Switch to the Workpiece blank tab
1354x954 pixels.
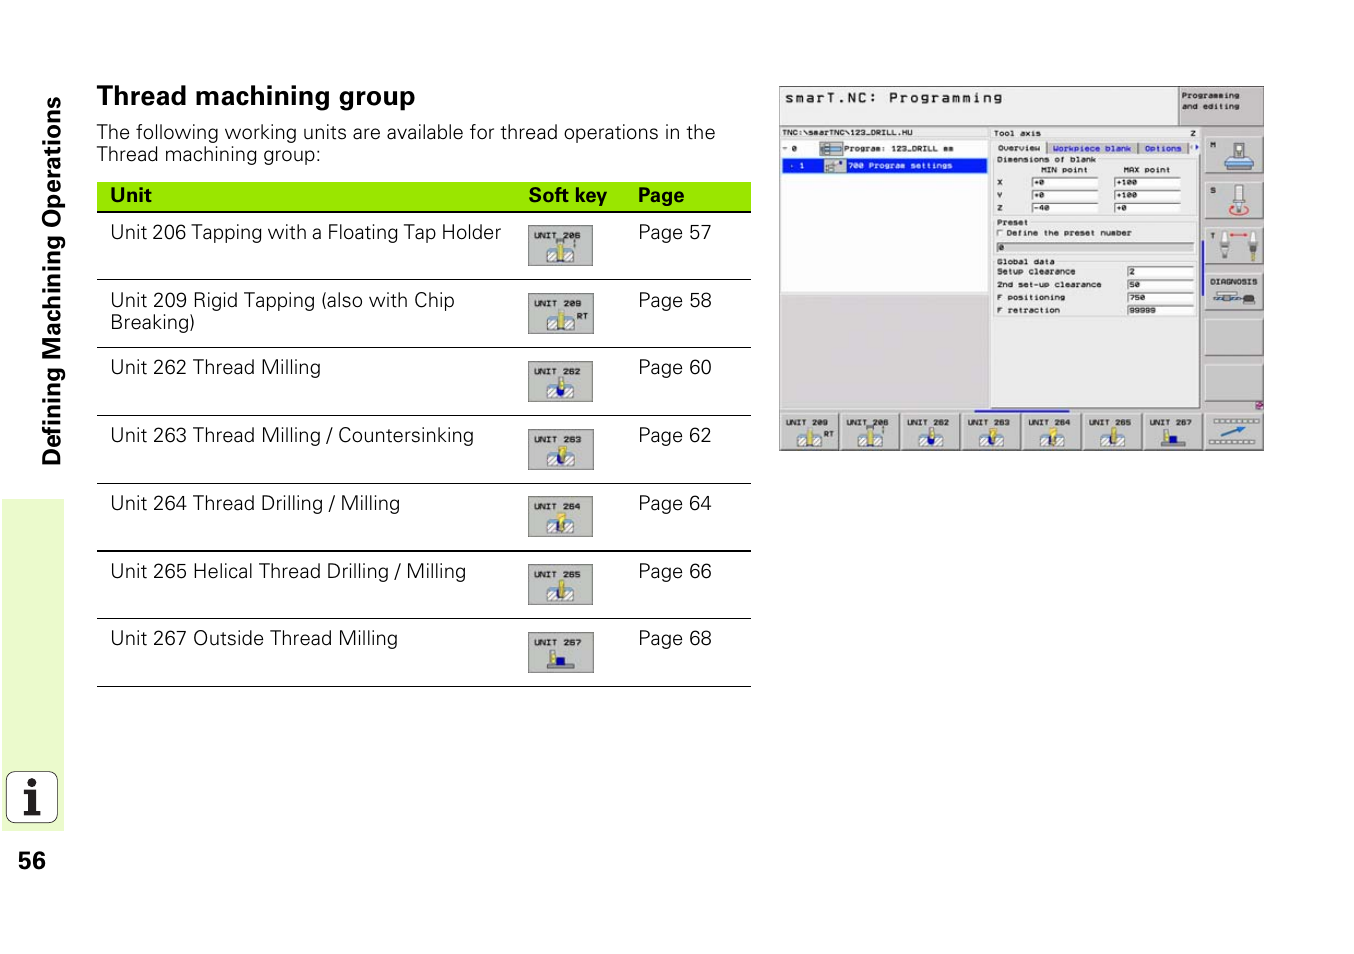1092,148
